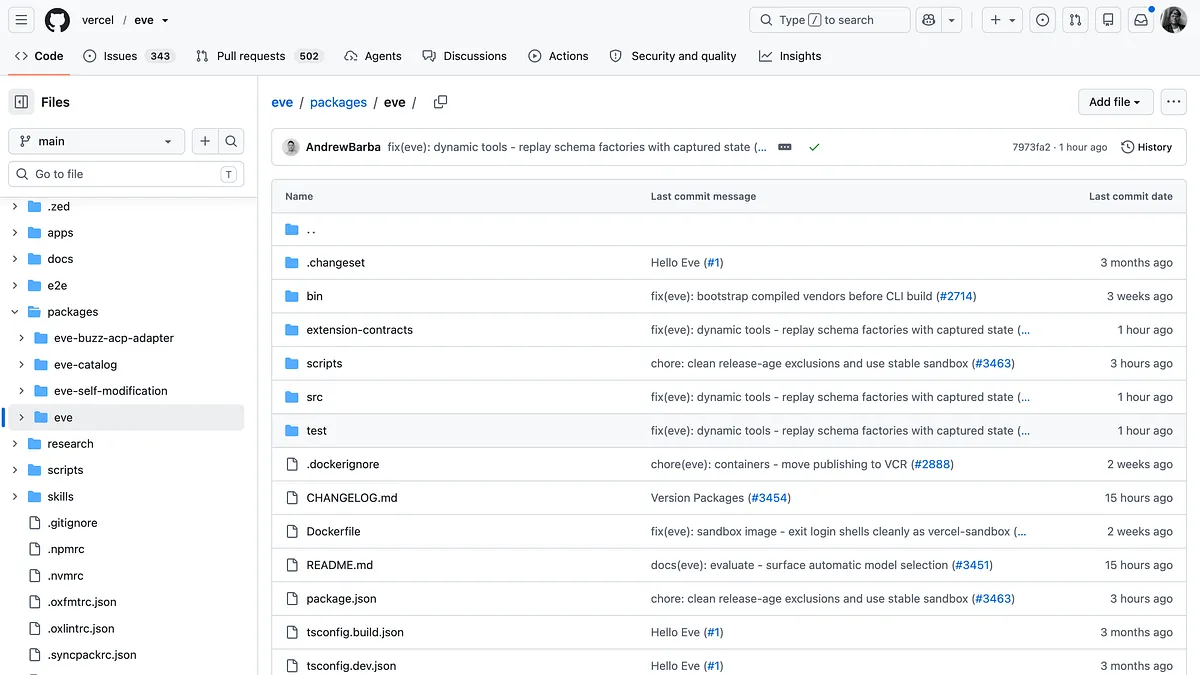The image size is (1200, 675).
Task: Open the hamburger navigation menu
Action: (x=21, y=20)
